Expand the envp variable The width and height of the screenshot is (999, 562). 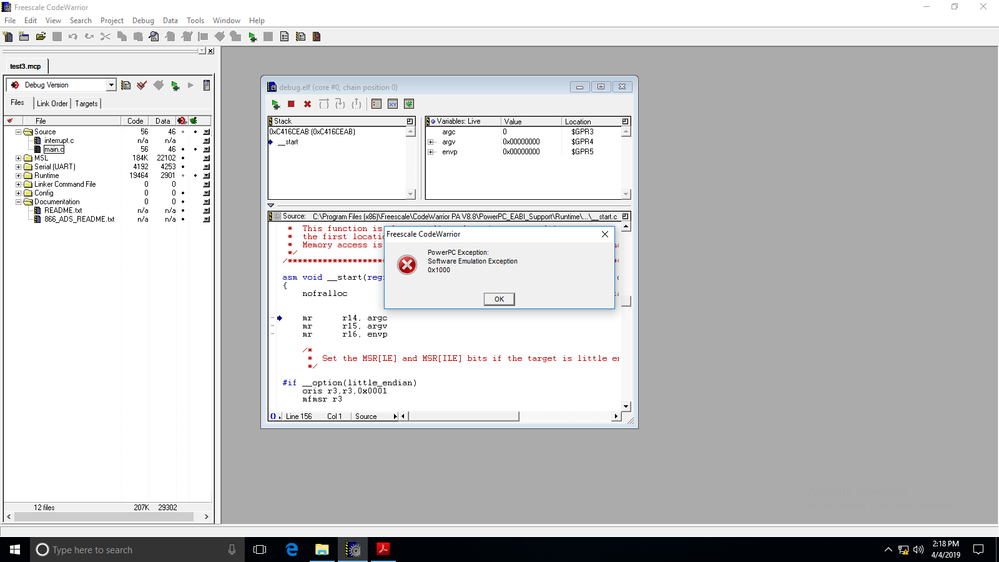431,152
